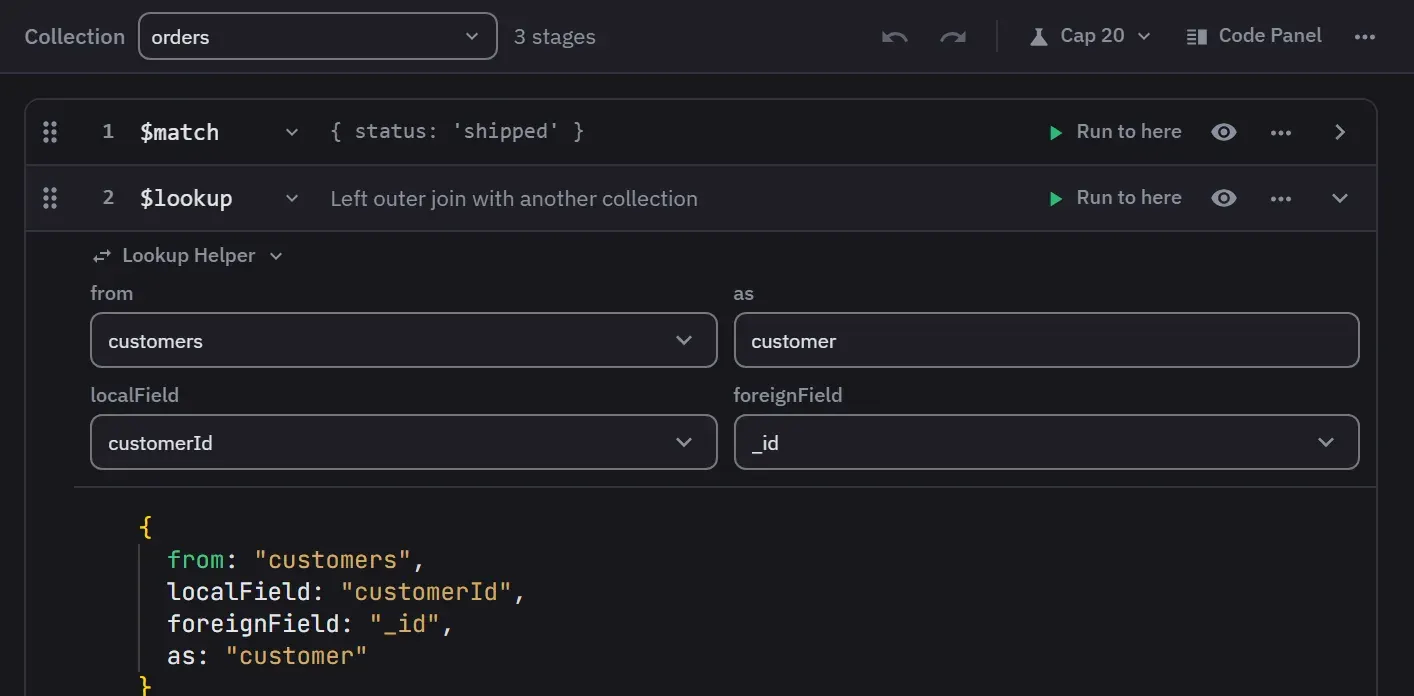Click the flask icon next to Cap 20
This screenshot has height=696, width=1414.
[1038, 36]
